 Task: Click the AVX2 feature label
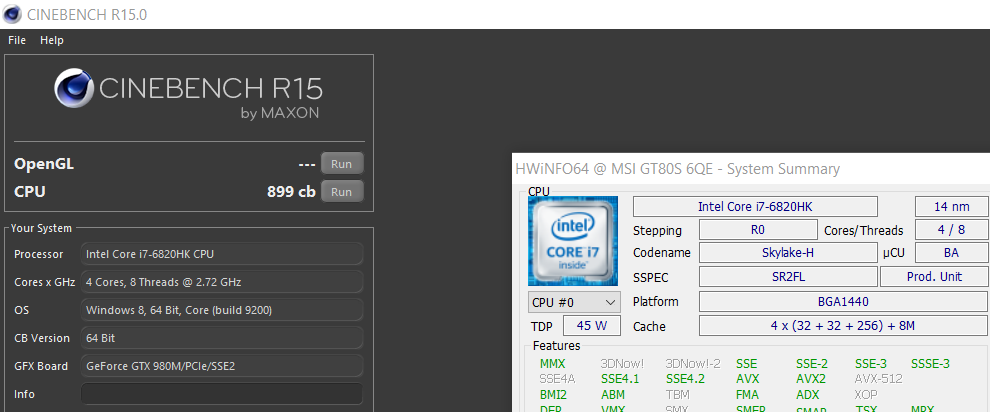(808, 379)
